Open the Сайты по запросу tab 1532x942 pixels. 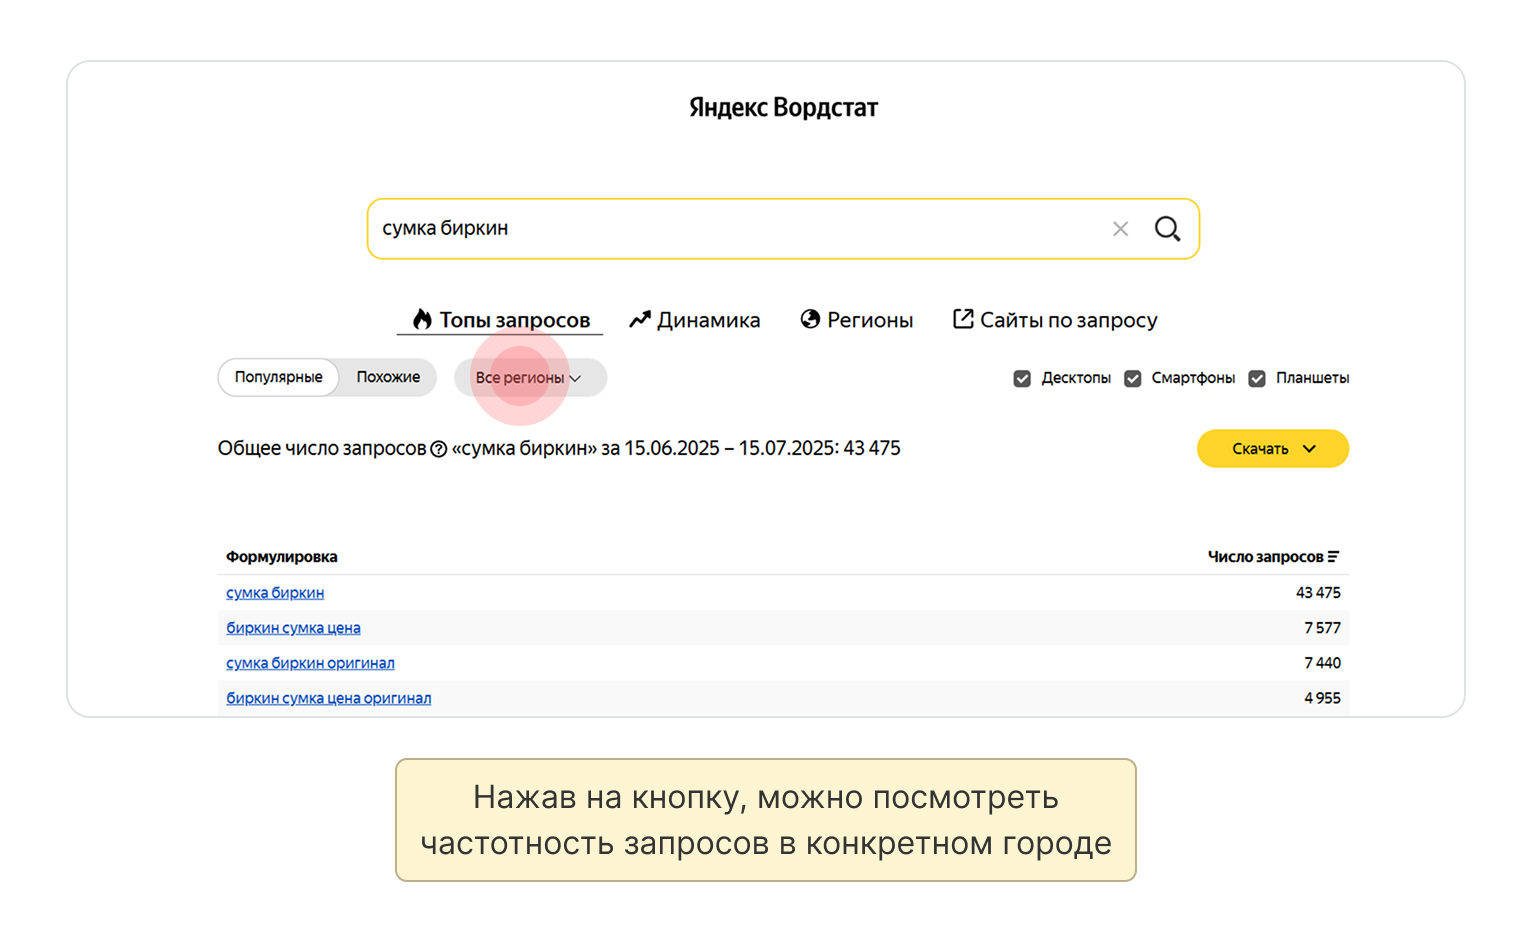tap(1055, 320)
